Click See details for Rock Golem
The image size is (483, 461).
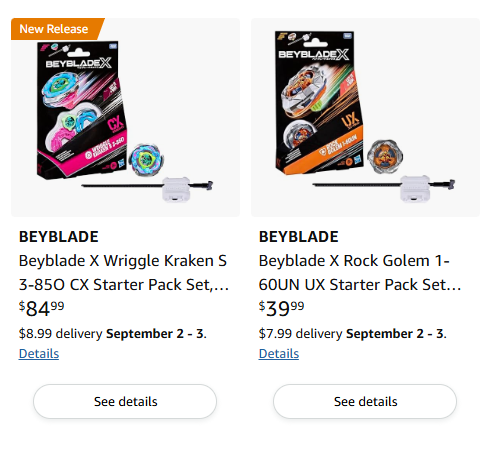coord(365,401)
